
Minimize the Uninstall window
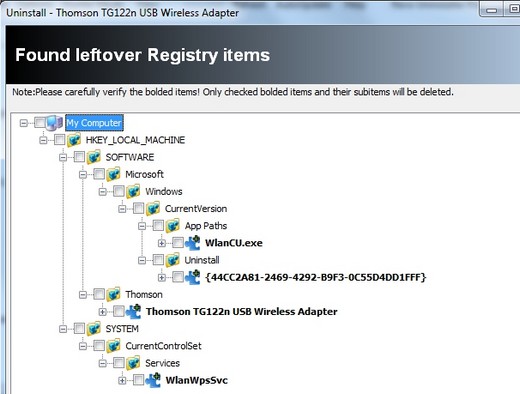[492, 10]
